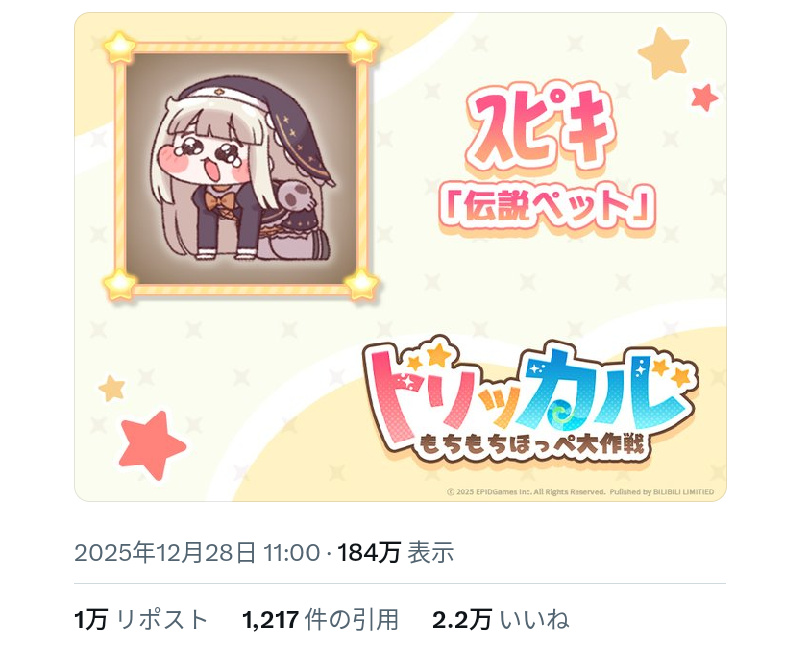The width and height of the screenshot is (800, 653).
Task: Click the large red star at bottom left
Action: pyautogui.click(x=151, y=445)
